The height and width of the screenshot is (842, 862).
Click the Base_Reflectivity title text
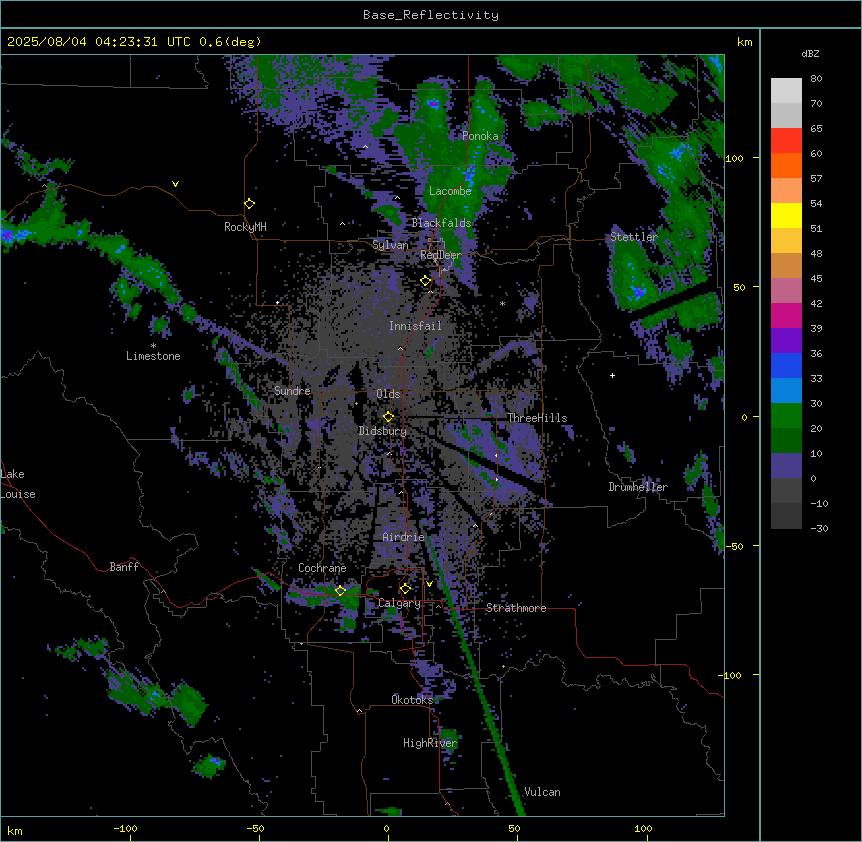coord(431,15)
